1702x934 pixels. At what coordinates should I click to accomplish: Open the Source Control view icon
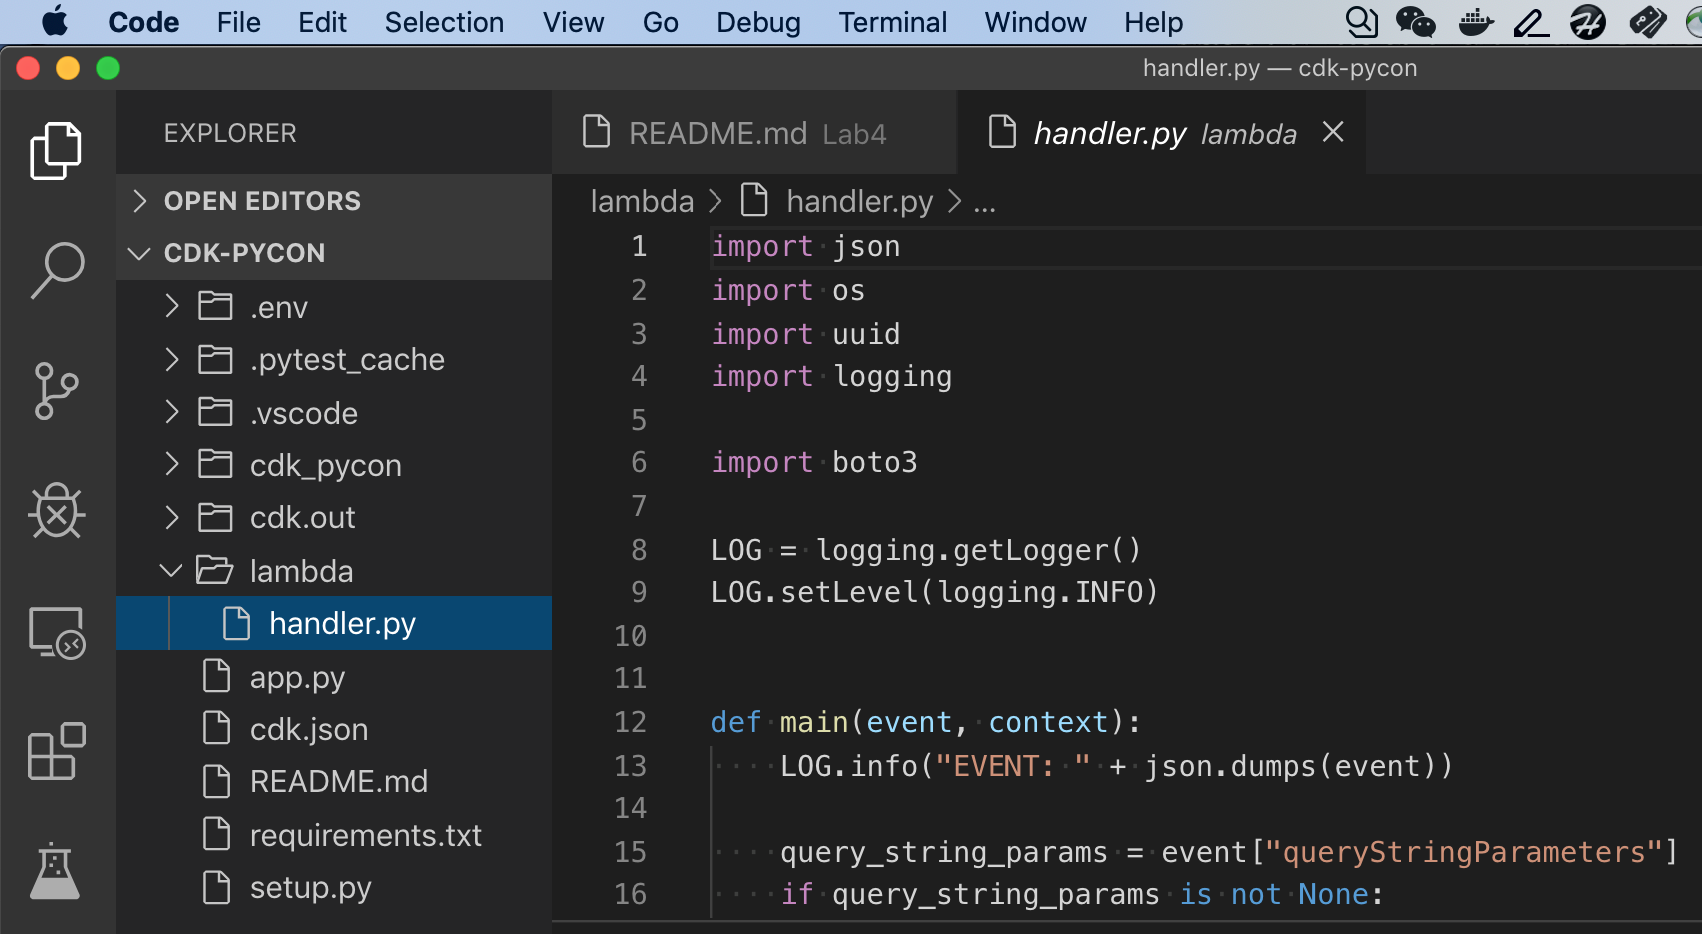tap(56, 391)
